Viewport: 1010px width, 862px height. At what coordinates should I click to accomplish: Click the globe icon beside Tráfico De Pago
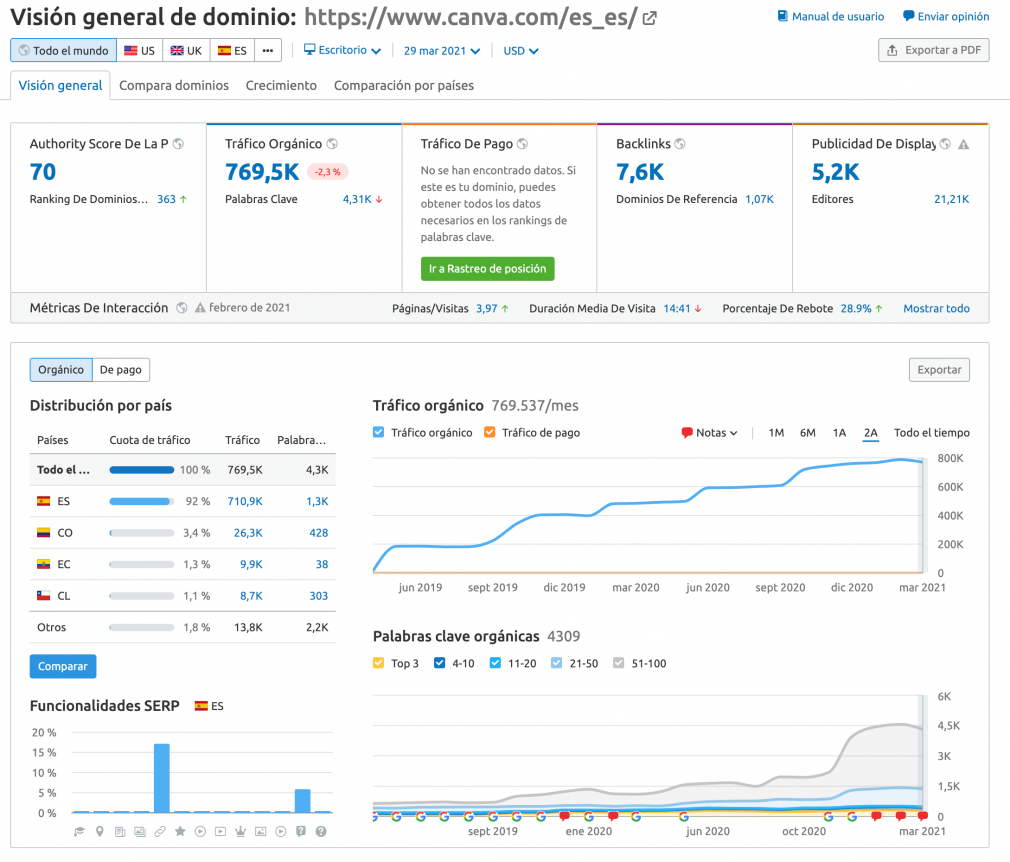pos(522,144)
